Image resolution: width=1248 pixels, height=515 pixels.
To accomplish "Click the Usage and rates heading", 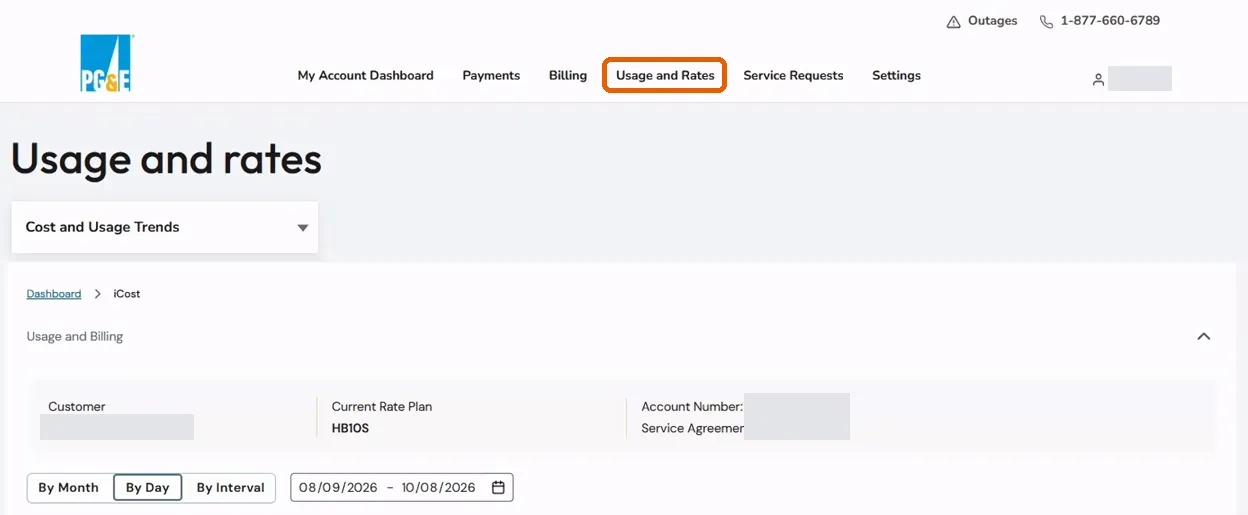I will click(167, 160).
